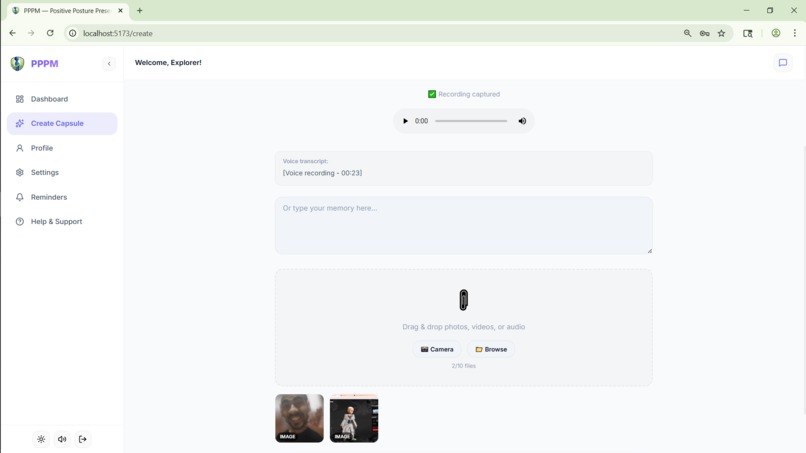Mute the audio player volume
This screenshot has height=453, width=806.
[x=522, y=121]
